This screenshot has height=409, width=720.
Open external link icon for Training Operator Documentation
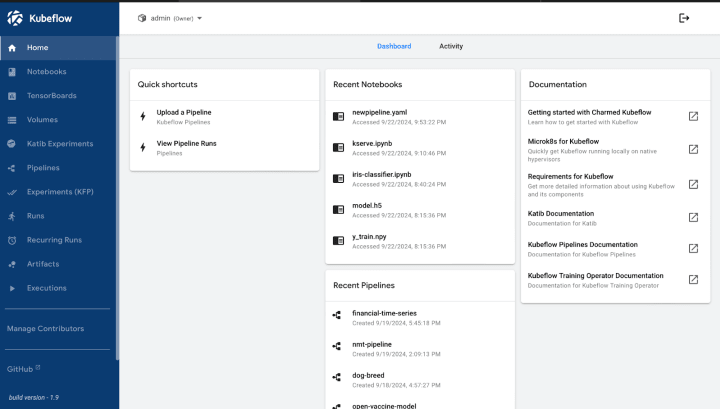(693, 280)
